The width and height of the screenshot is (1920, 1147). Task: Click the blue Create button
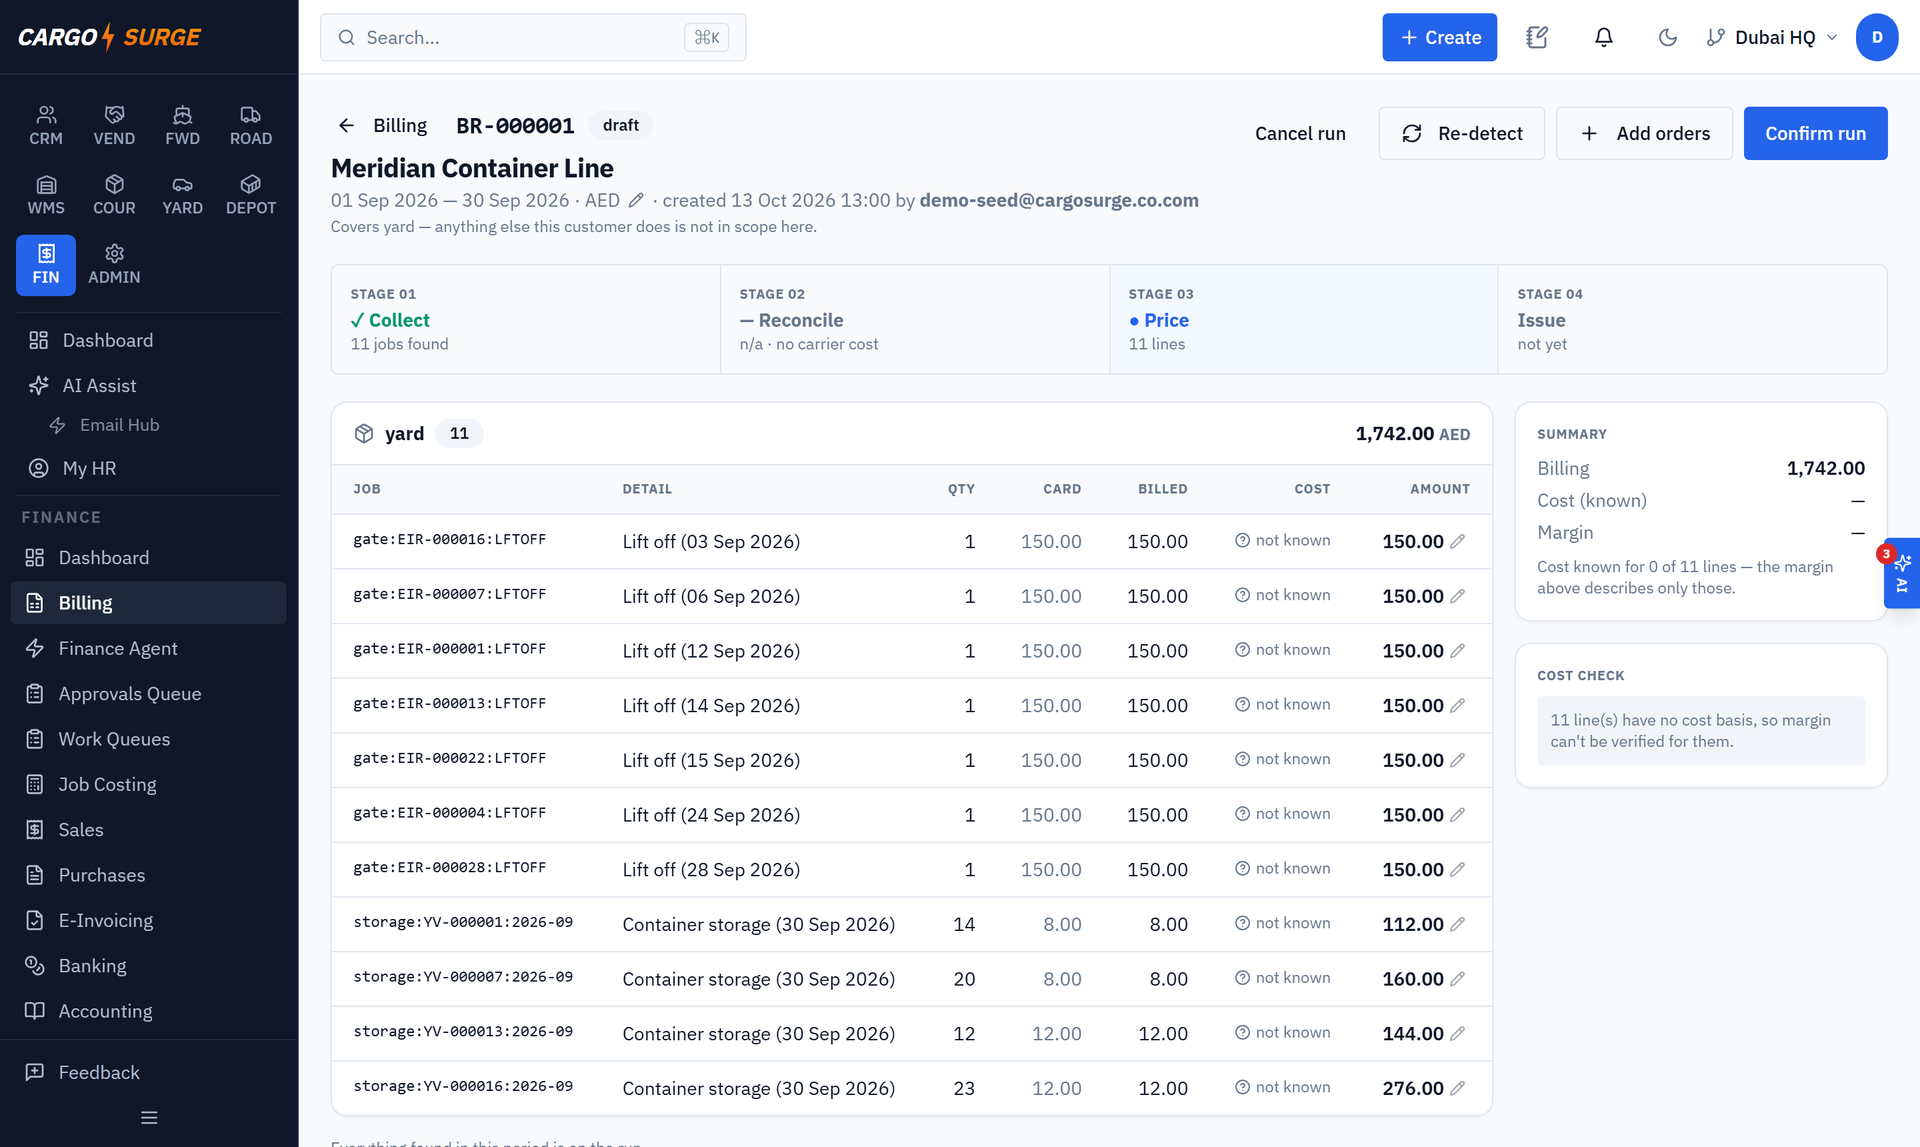tap(1439, 37)
